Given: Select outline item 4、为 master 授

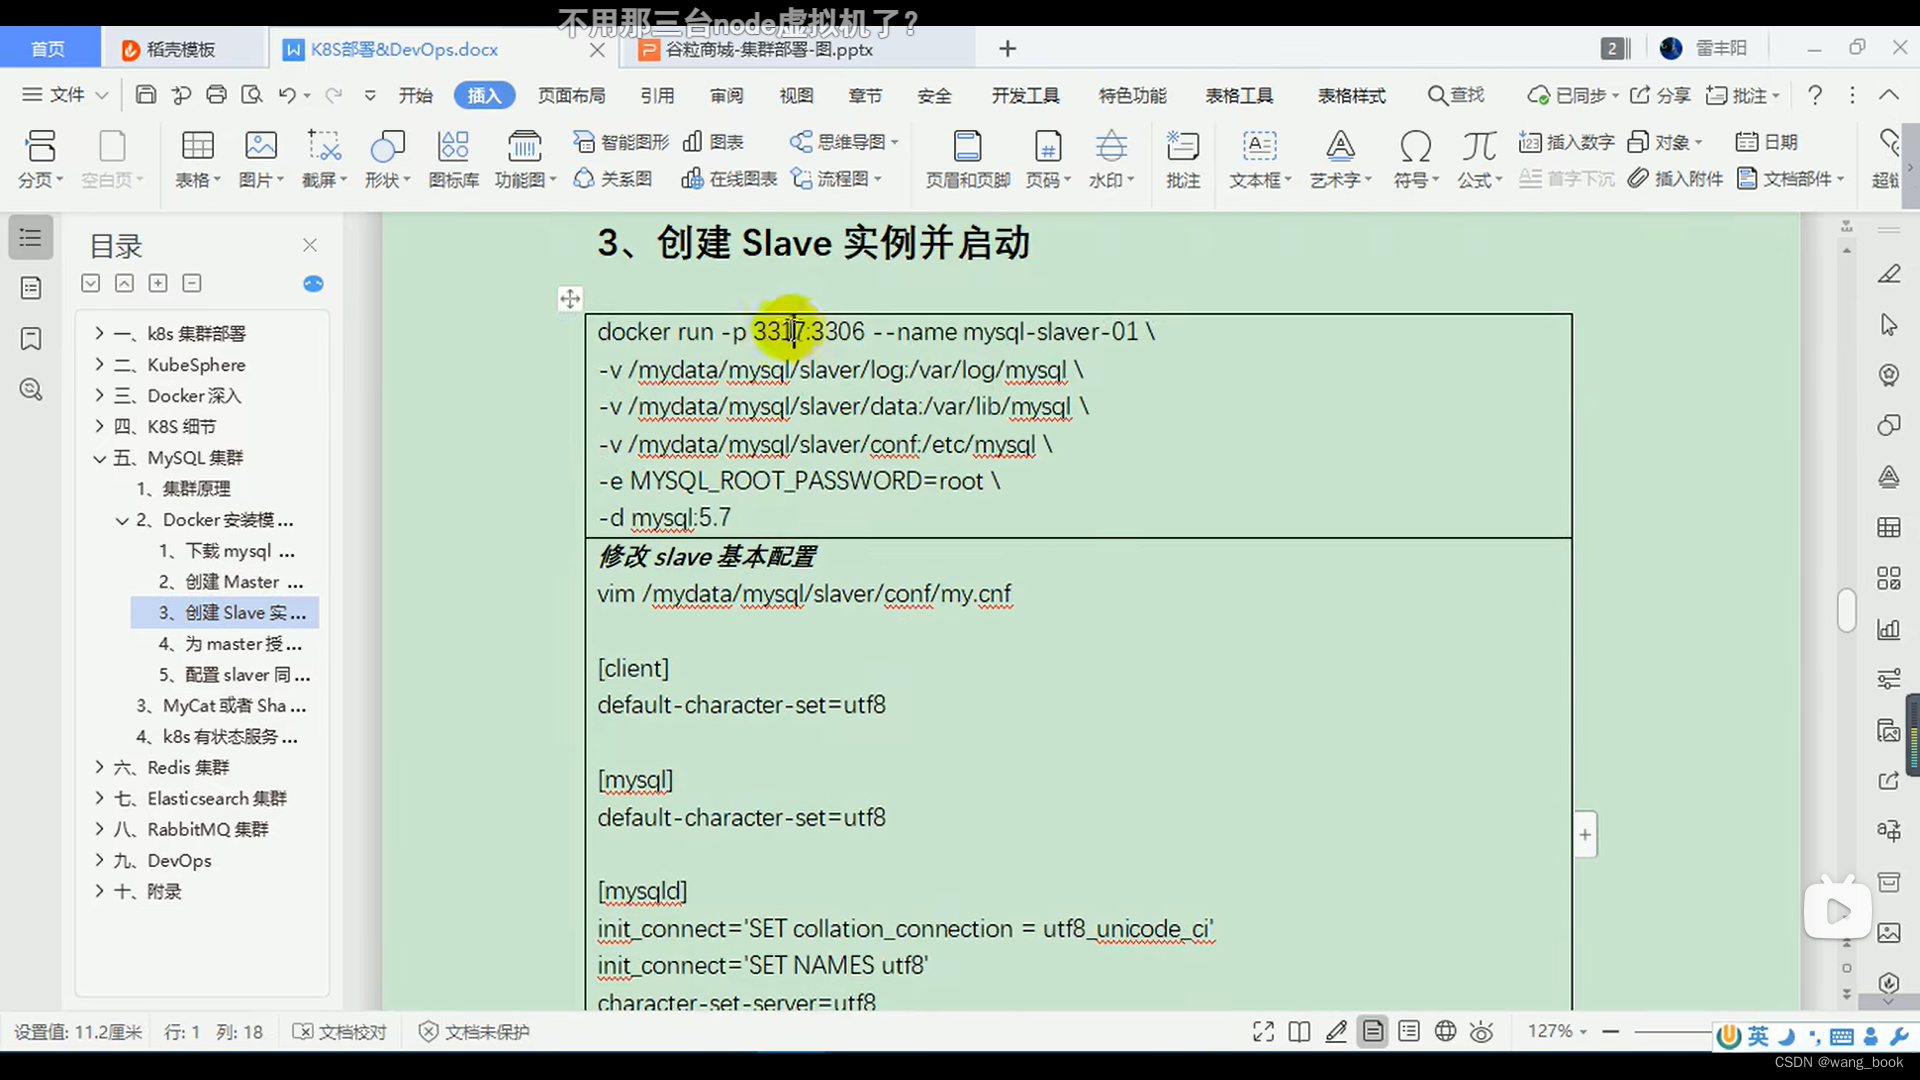Looking at the screenshot, I should coord(231,644).
